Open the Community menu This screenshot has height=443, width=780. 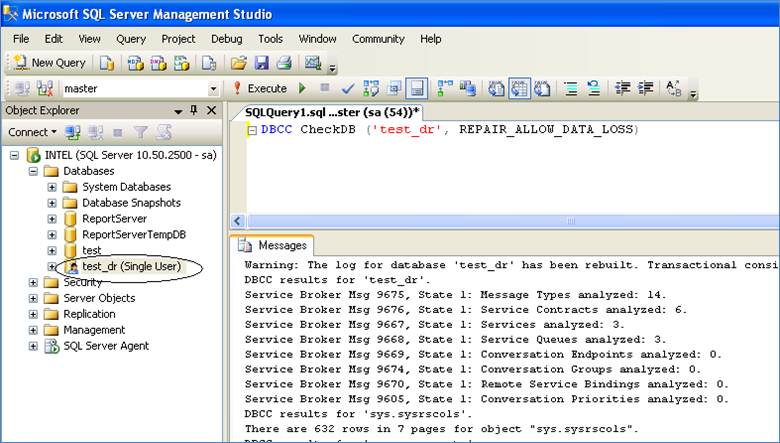378,39
